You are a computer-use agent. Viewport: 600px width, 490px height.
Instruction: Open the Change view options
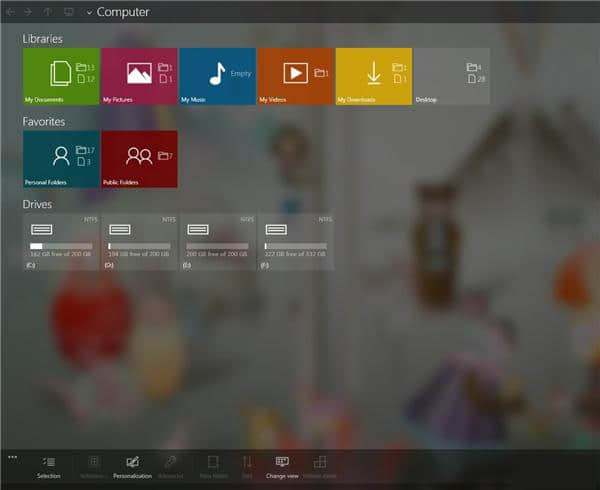[x=282, y=466]
